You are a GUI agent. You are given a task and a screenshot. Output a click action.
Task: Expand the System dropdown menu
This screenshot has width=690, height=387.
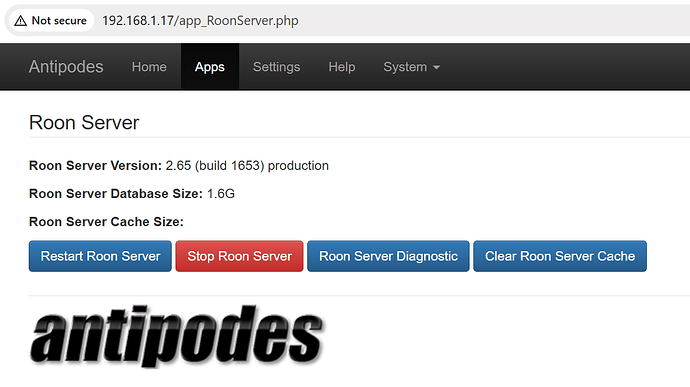(411, 67)
